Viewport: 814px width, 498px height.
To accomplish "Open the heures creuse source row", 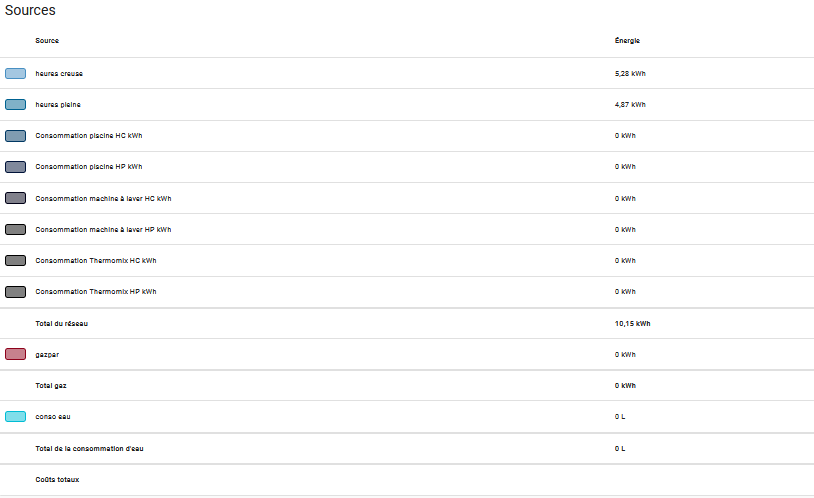I will click(407, 73).
